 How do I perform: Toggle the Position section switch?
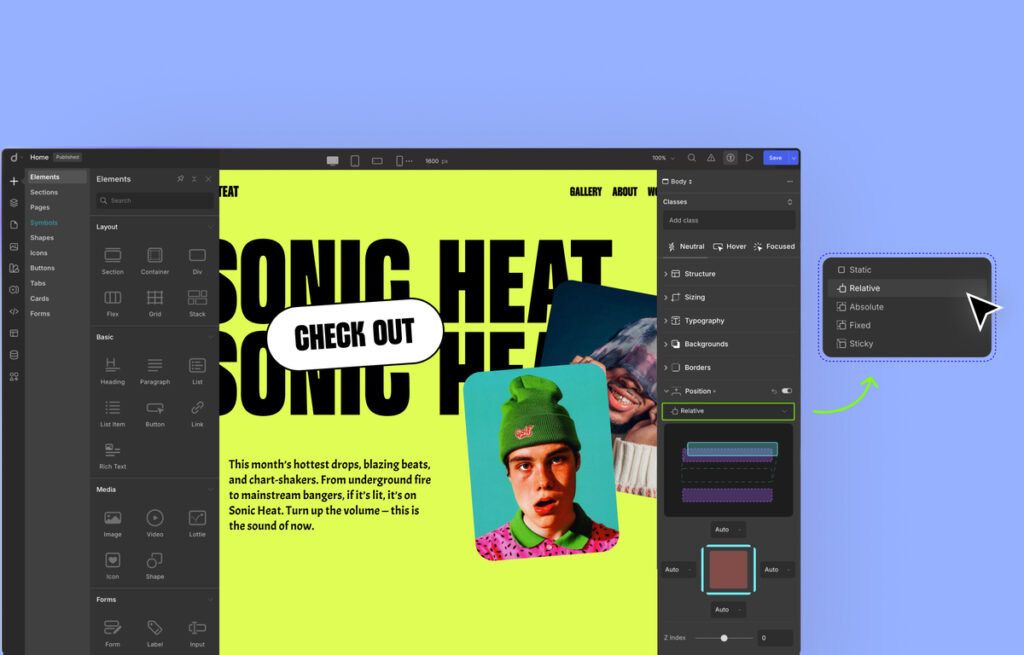click(786, 391)
